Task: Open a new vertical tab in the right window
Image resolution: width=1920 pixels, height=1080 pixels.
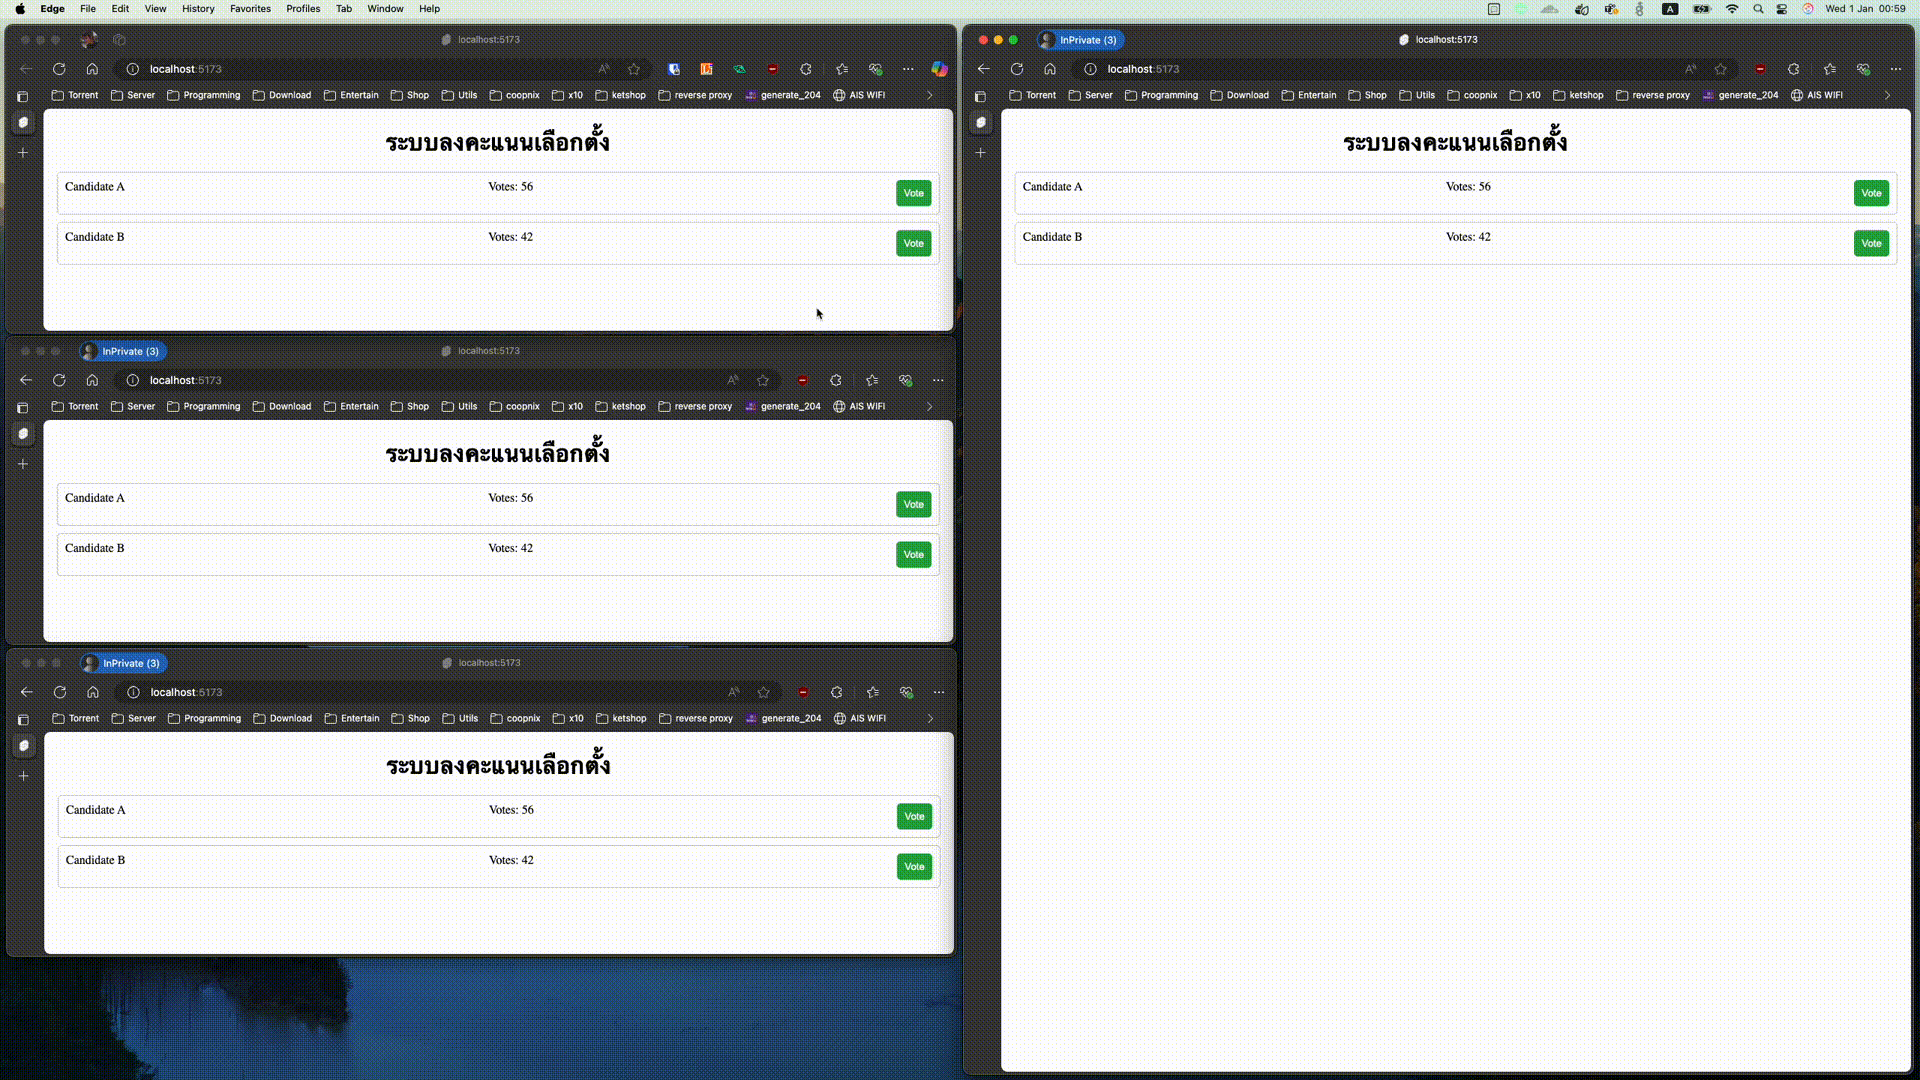Action: tap(981, 153)
